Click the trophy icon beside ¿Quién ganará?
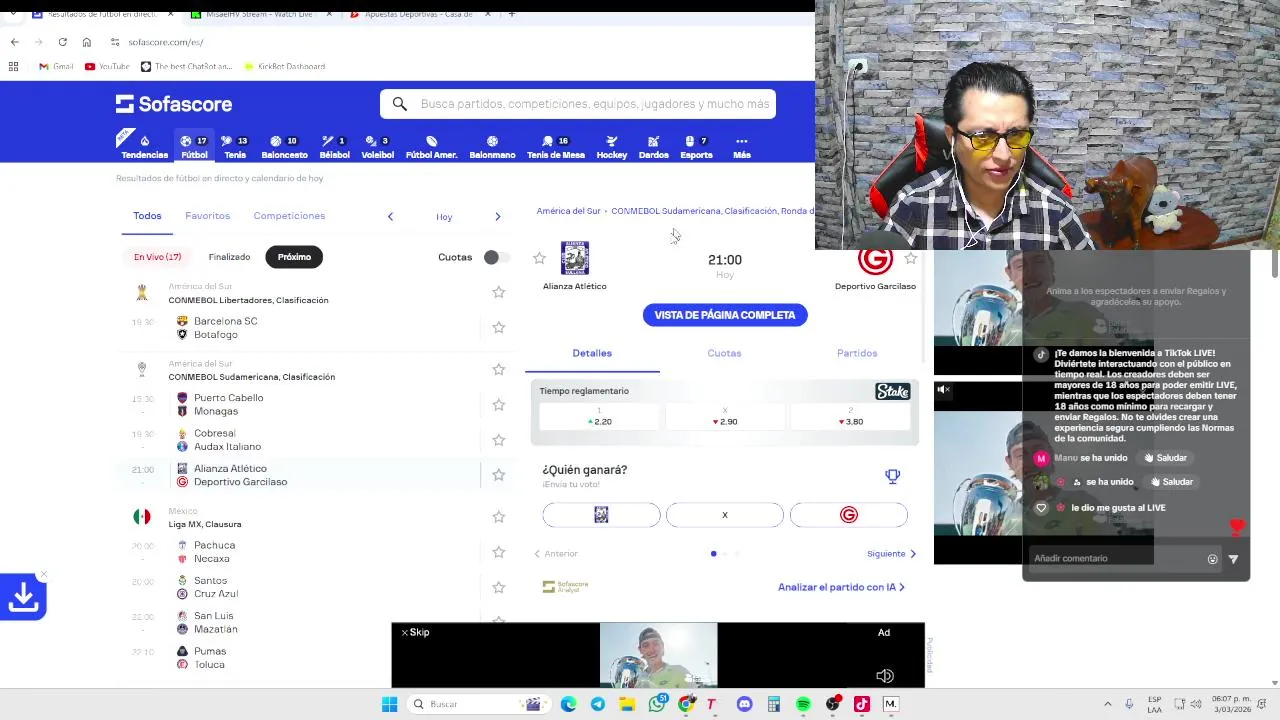This screenshot has width=1280, height=720. coord(892,477)
